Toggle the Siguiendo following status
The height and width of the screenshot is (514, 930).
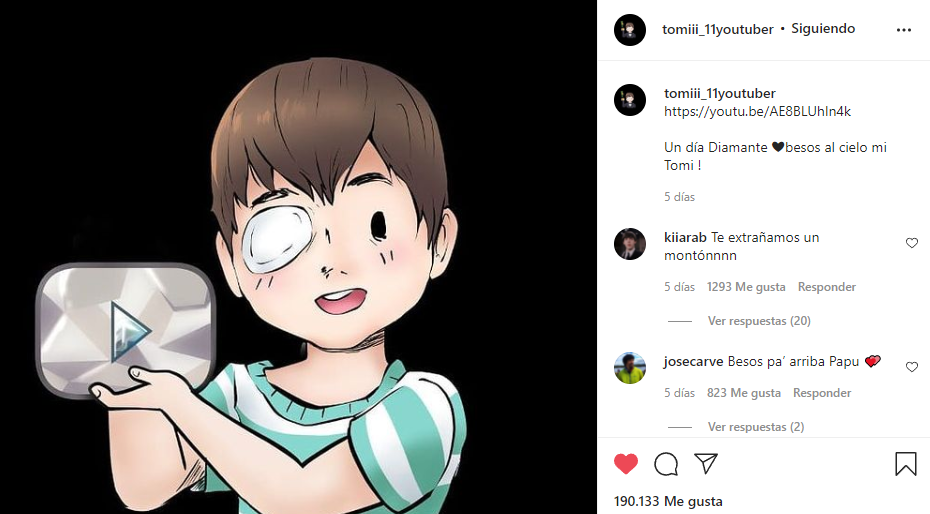click(x=823, y=29)
